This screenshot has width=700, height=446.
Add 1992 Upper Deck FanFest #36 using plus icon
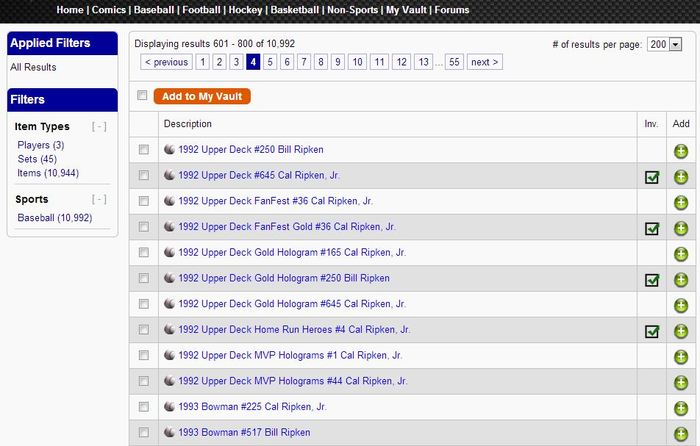point(681,203)
